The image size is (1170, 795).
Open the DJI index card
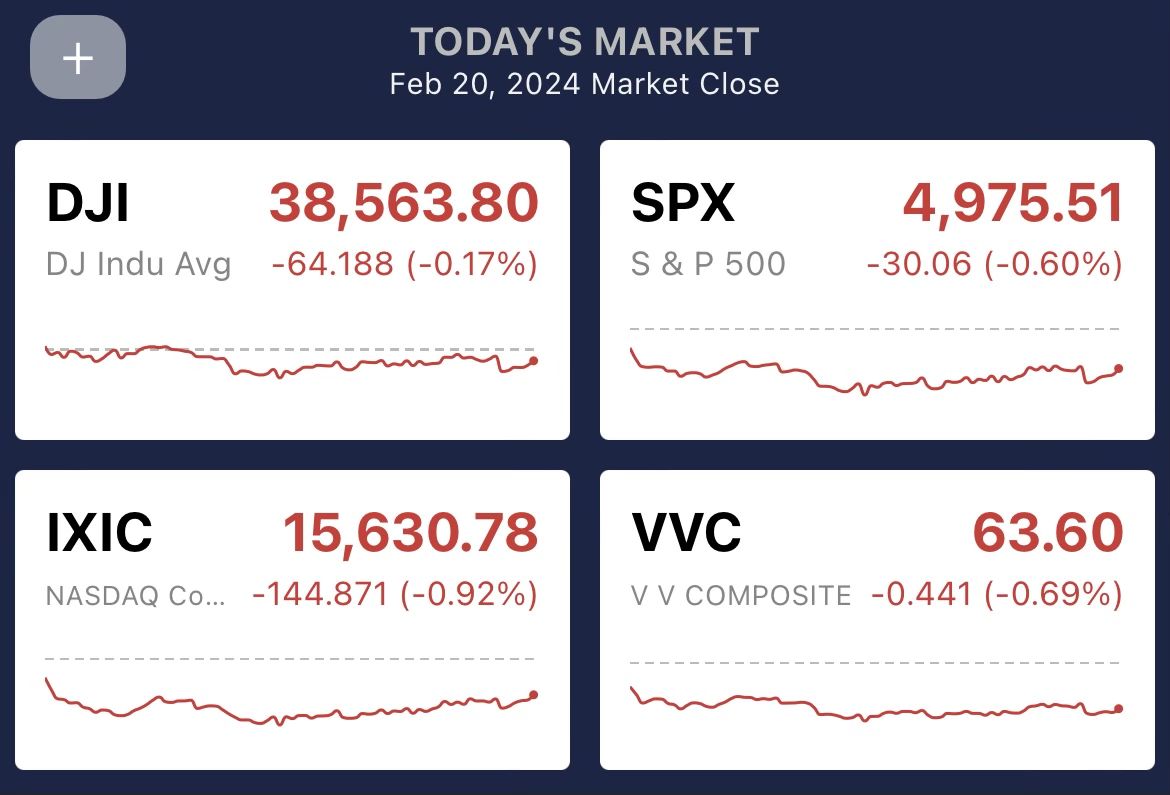pos(292,290)
